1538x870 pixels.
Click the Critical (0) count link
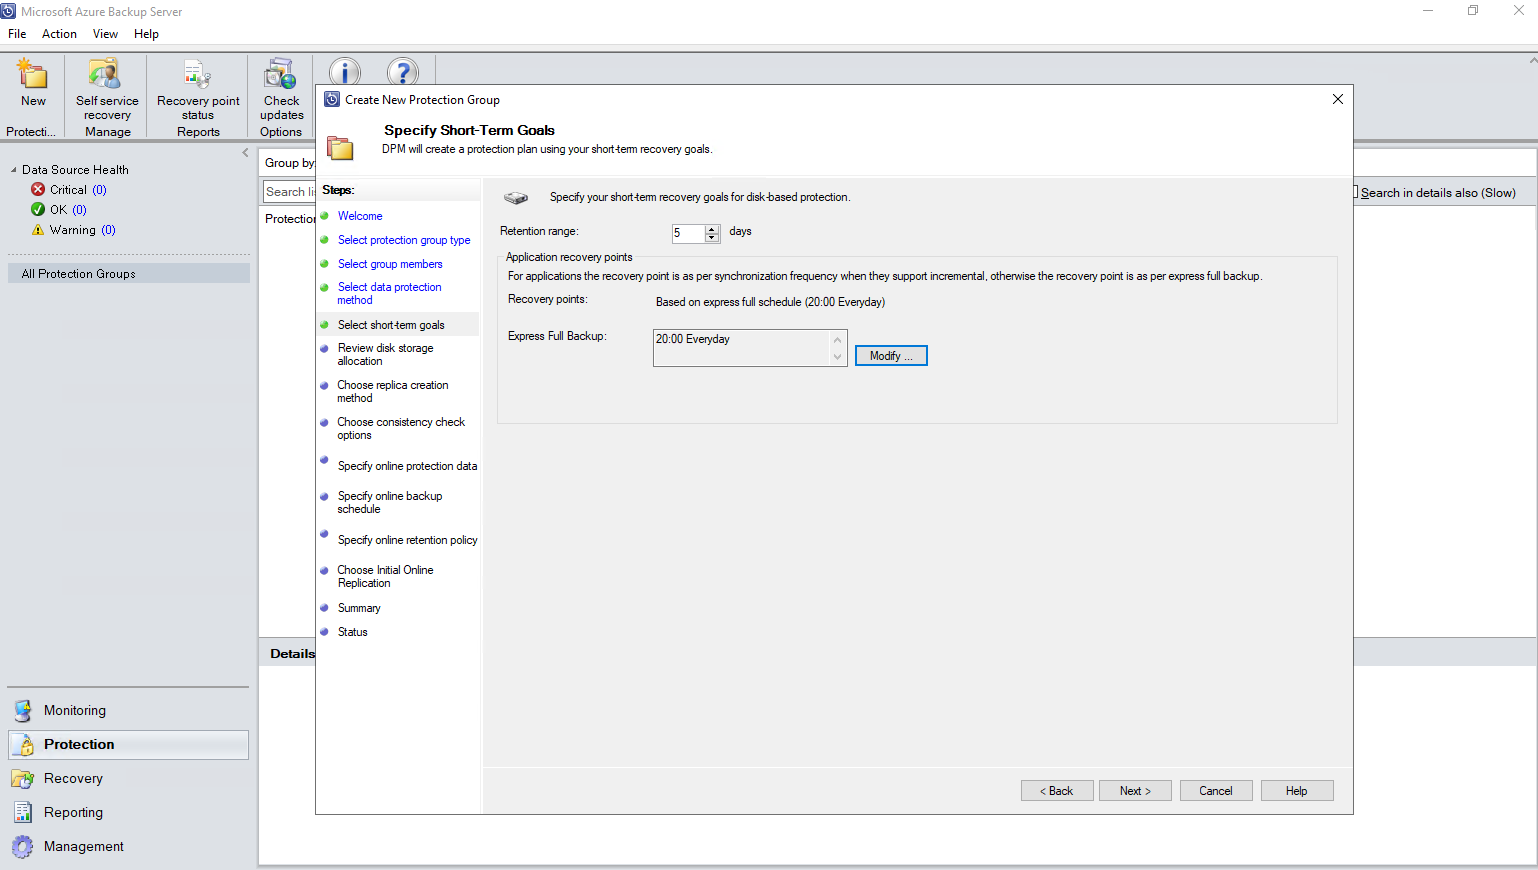(x=100, y=190)
